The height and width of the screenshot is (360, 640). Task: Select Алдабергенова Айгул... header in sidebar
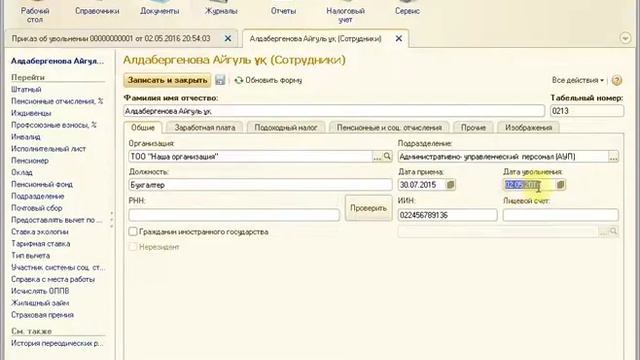pyautogui.click(x=57, y=61)
